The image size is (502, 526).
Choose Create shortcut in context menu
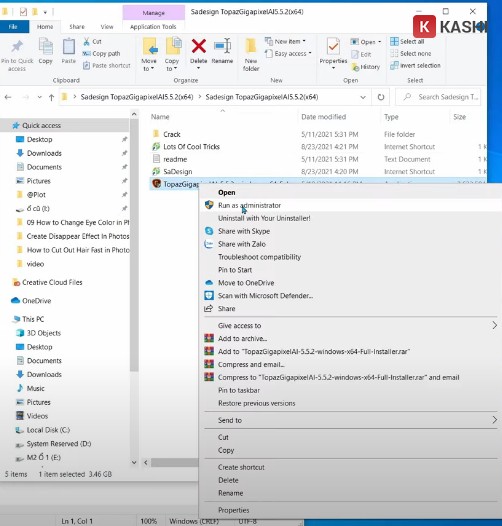click(241, 467)
